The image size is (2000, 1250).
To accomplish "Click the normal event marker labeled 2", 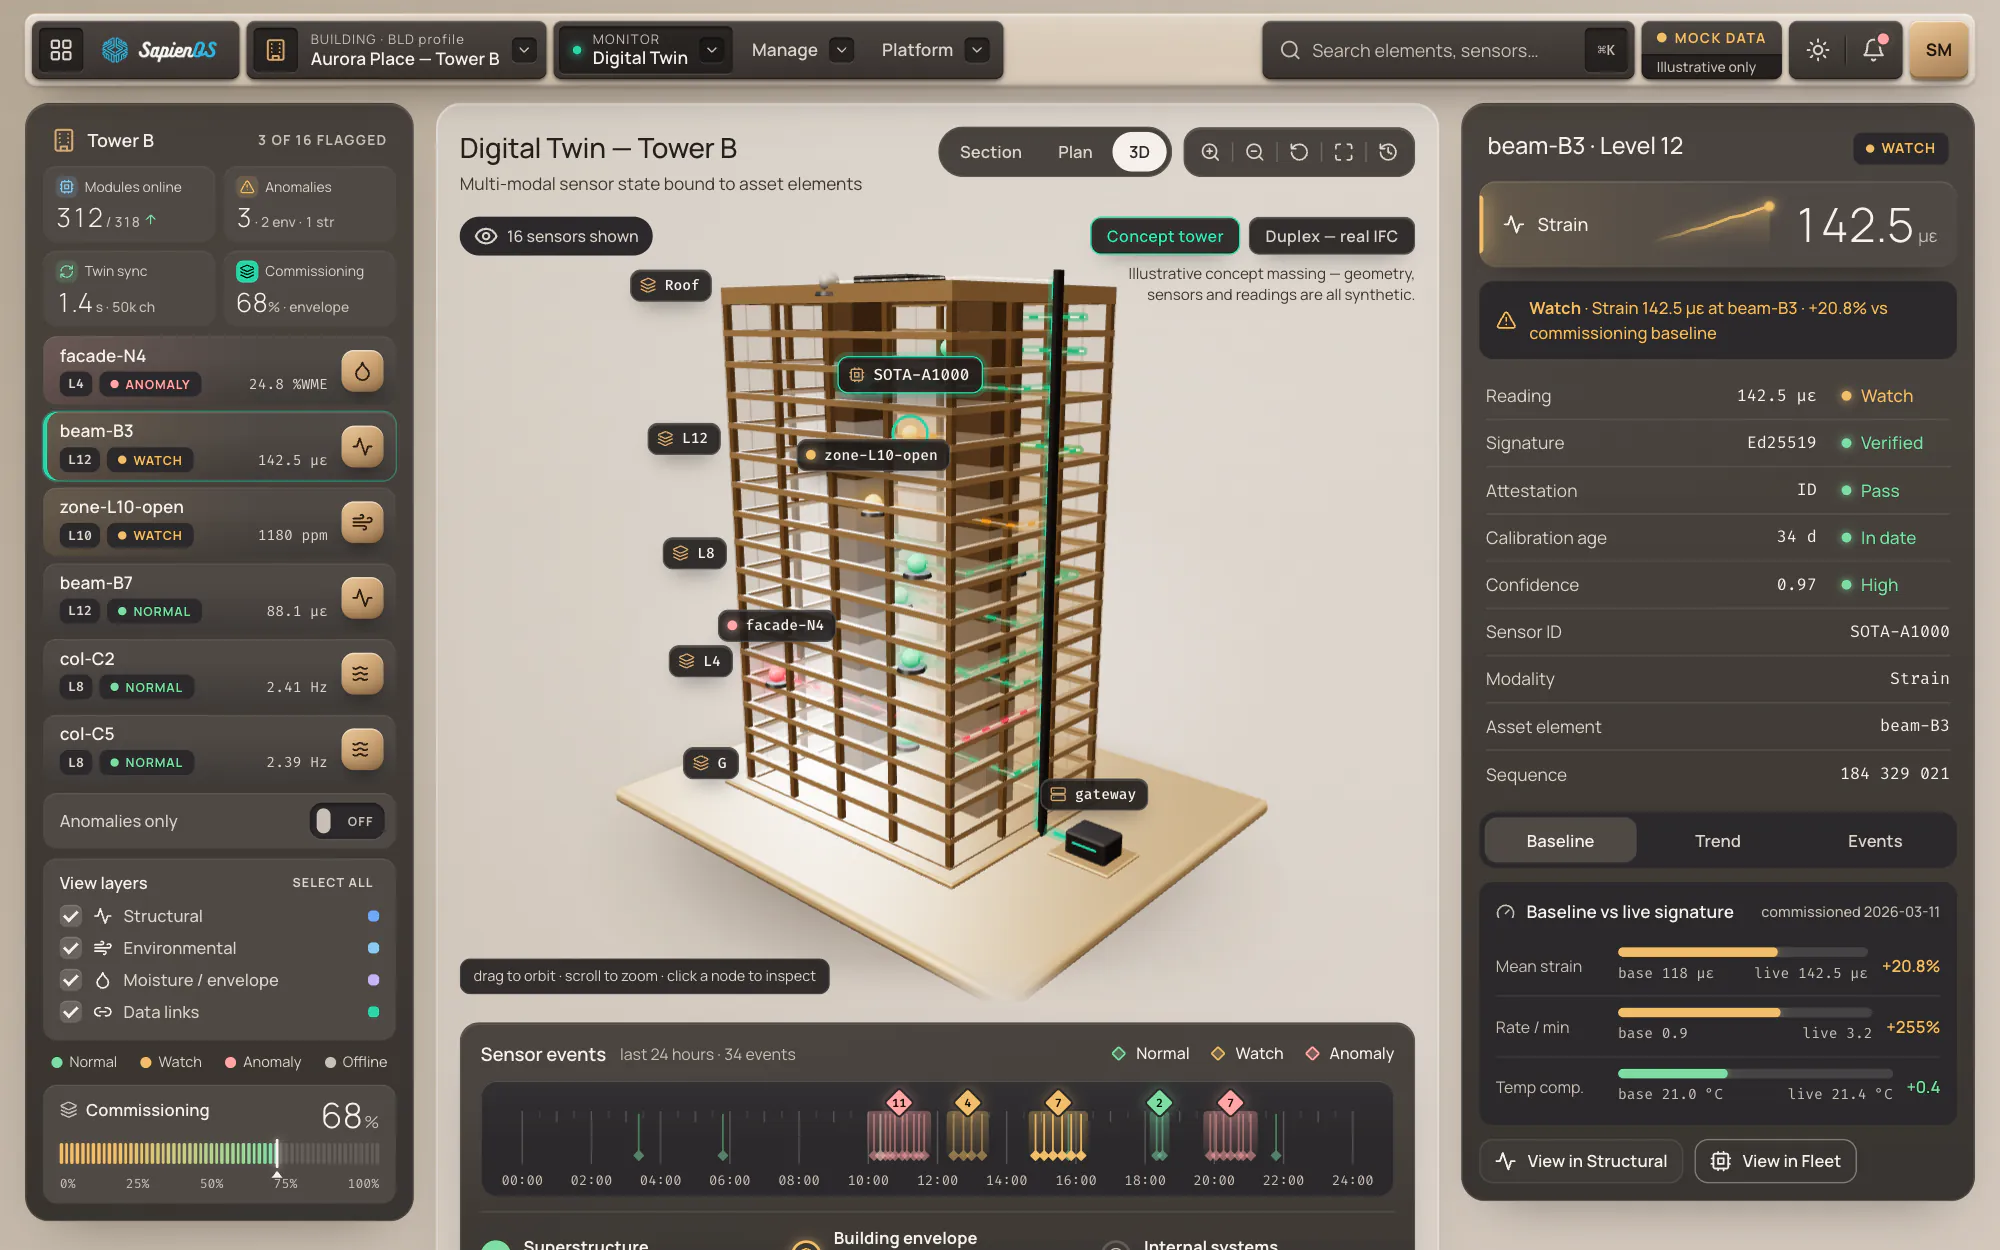I will click(1159, 1103).
